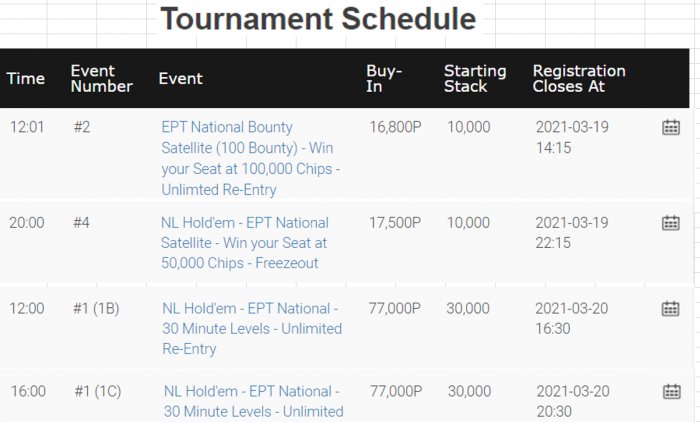Click the Tournament Schedule title

coord(318,19)
